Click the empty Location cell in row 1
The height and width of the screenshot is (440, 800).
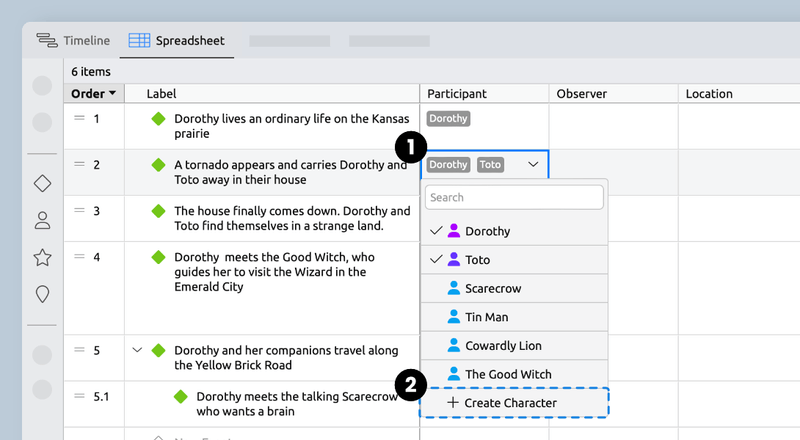coord(739,127)
